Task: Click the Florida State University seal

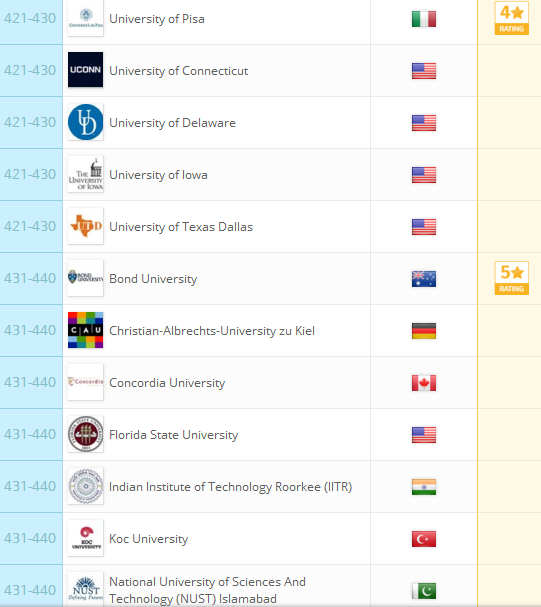Action: coord(86,434)
